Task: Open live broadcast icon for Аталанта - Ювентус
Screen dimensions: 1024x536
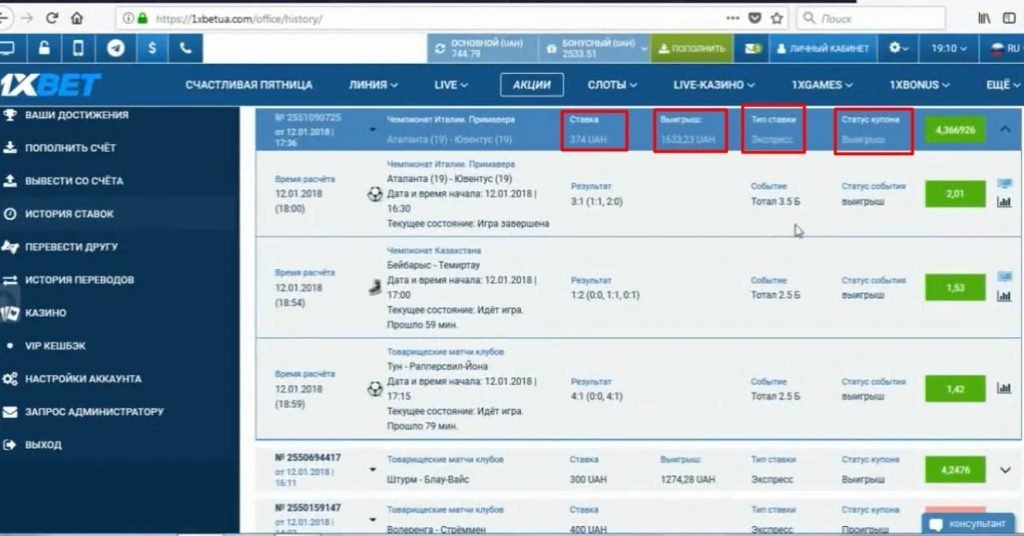Action: click(1004, 184)
